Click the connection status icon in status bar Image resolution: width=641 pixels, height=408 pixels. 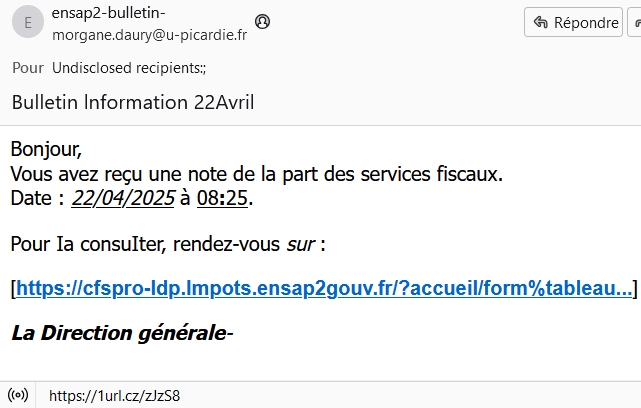click(x=17, y=395)
